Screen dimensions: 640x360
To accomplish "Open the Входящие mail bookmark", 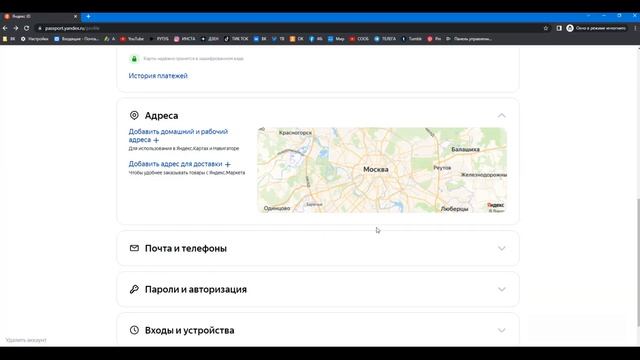I will (77, 39).
